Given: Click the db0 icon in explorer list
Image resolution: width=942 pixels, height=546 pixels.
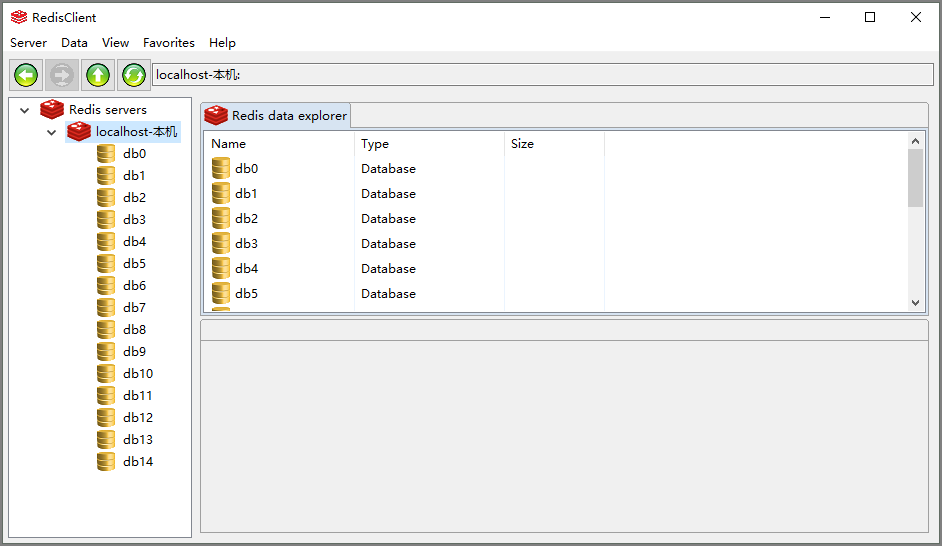Looking at the screenshot, I should click(220, 168).
